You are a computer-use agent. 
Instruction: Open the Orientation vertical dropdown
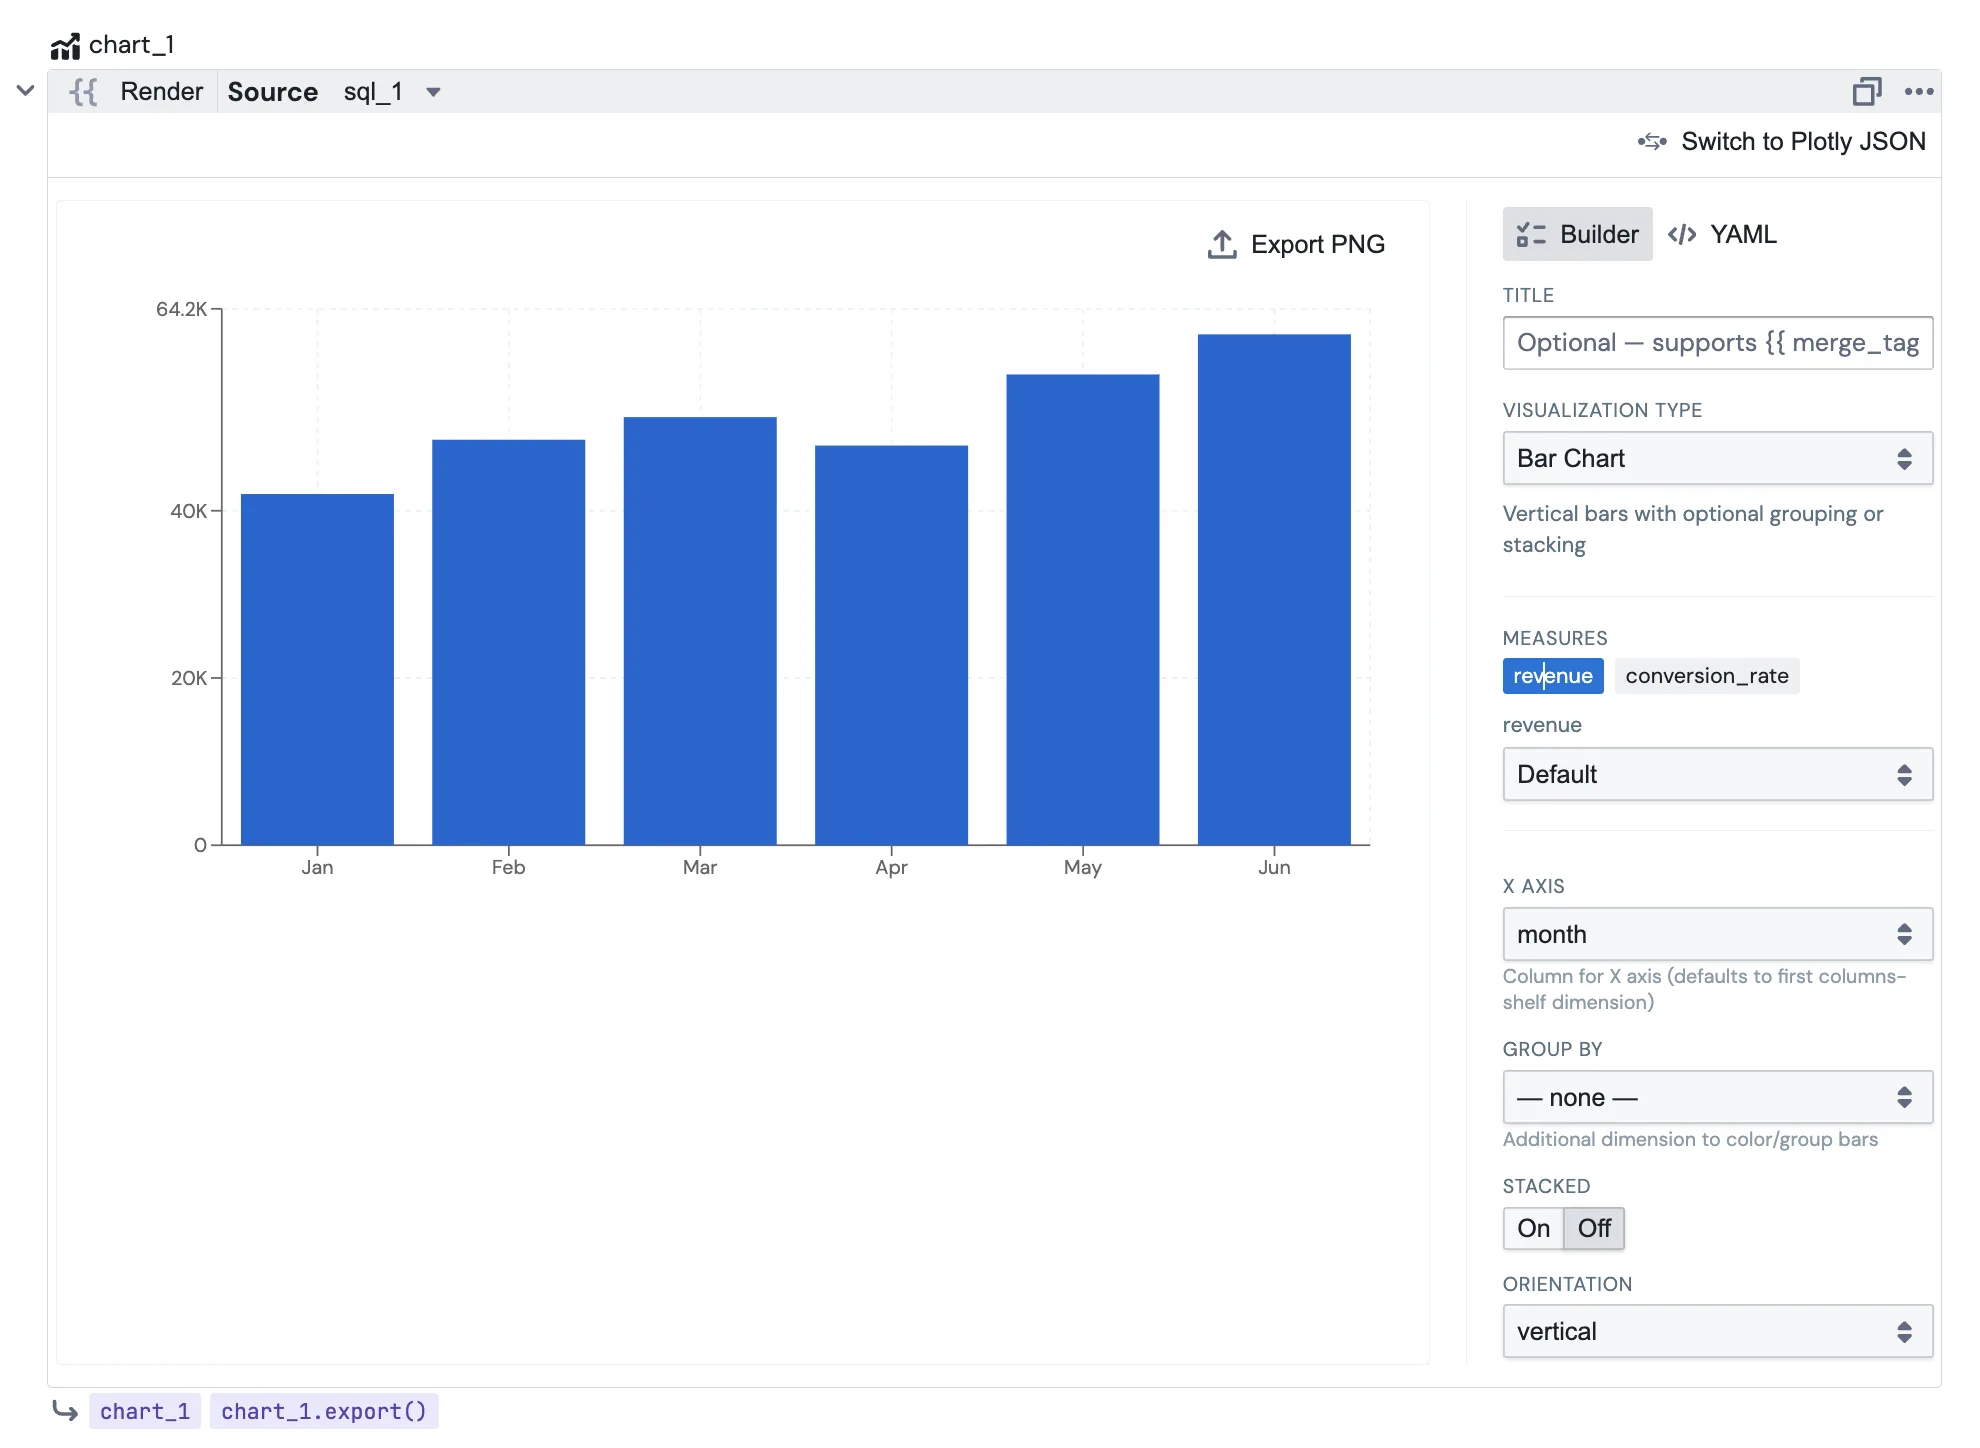(x=1717, y=1331)
